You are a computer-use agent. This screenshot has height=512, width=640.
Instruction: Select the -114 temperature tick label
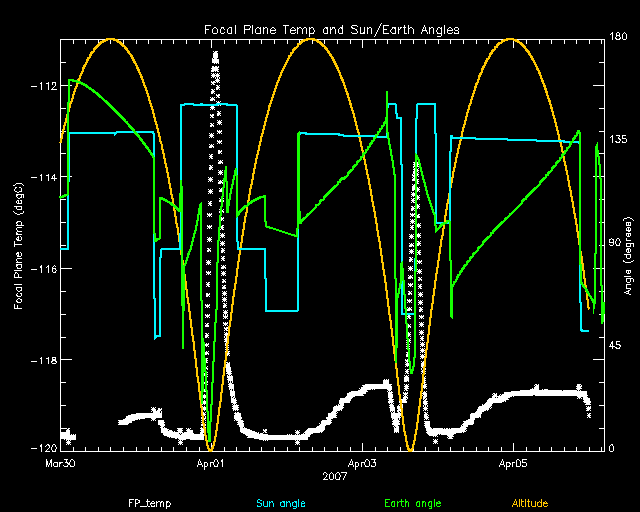44,177
